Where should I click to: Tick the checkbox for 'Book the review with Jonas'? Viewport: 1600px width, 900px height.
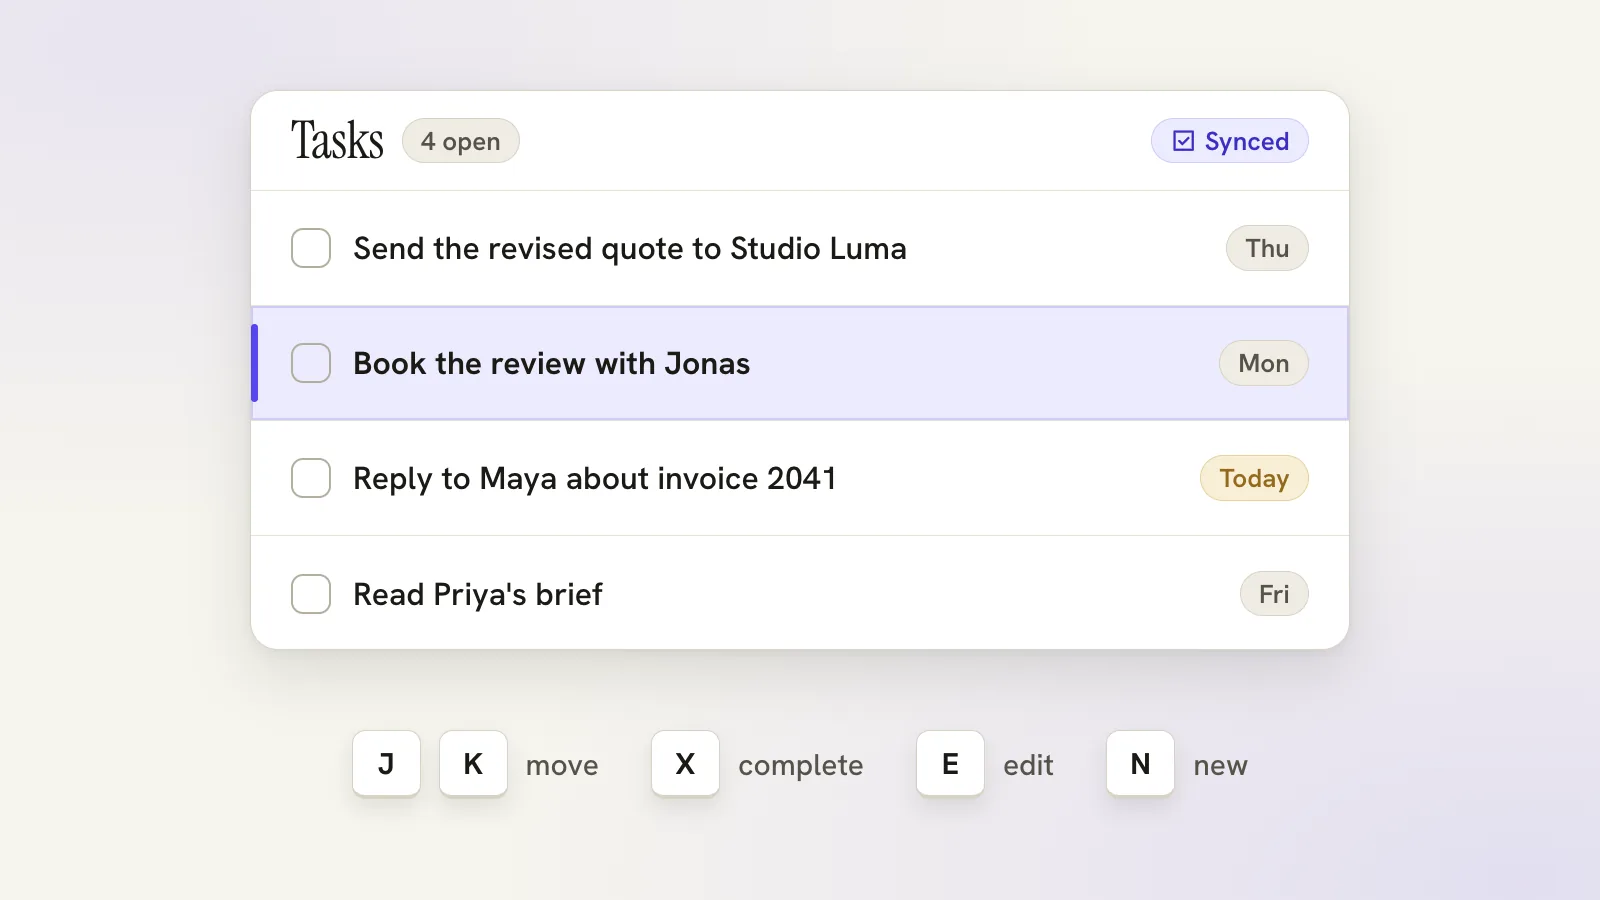tap(311, 363)
